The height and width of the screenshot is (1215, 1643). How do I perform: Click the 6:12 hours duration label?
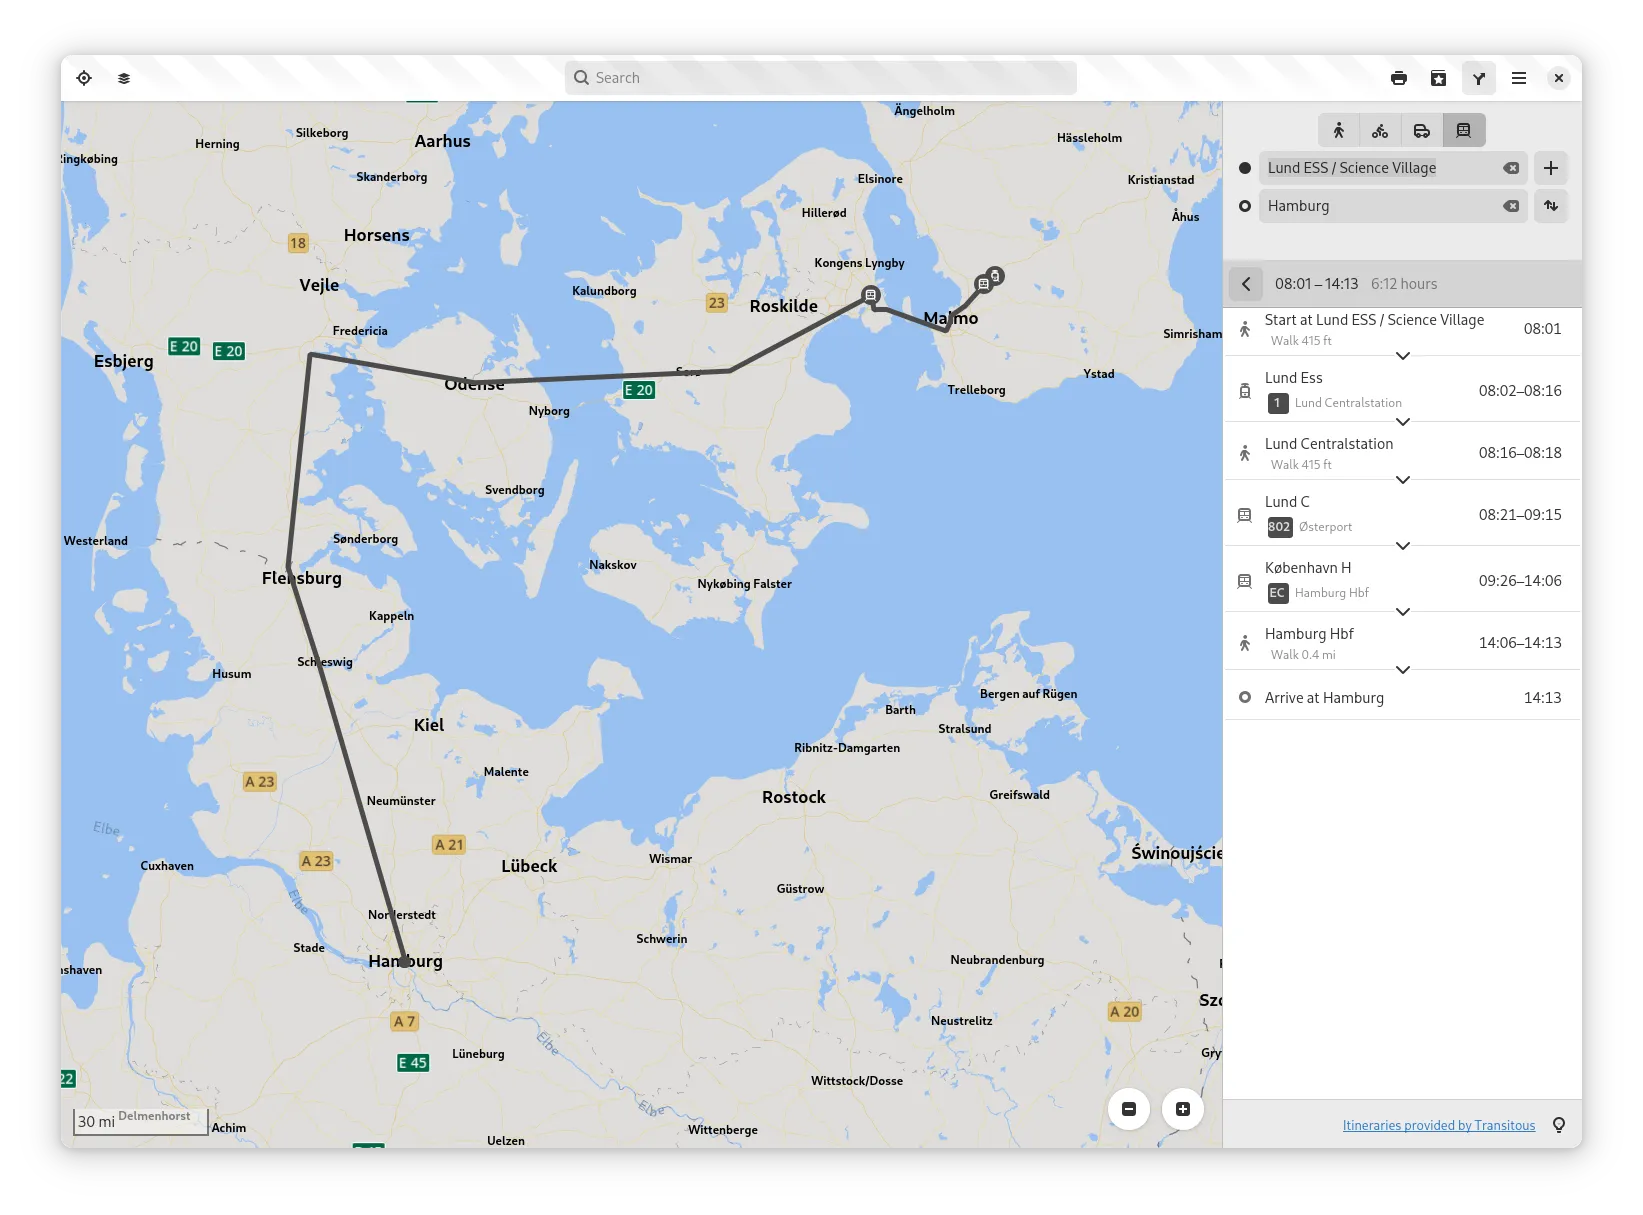1404,284
